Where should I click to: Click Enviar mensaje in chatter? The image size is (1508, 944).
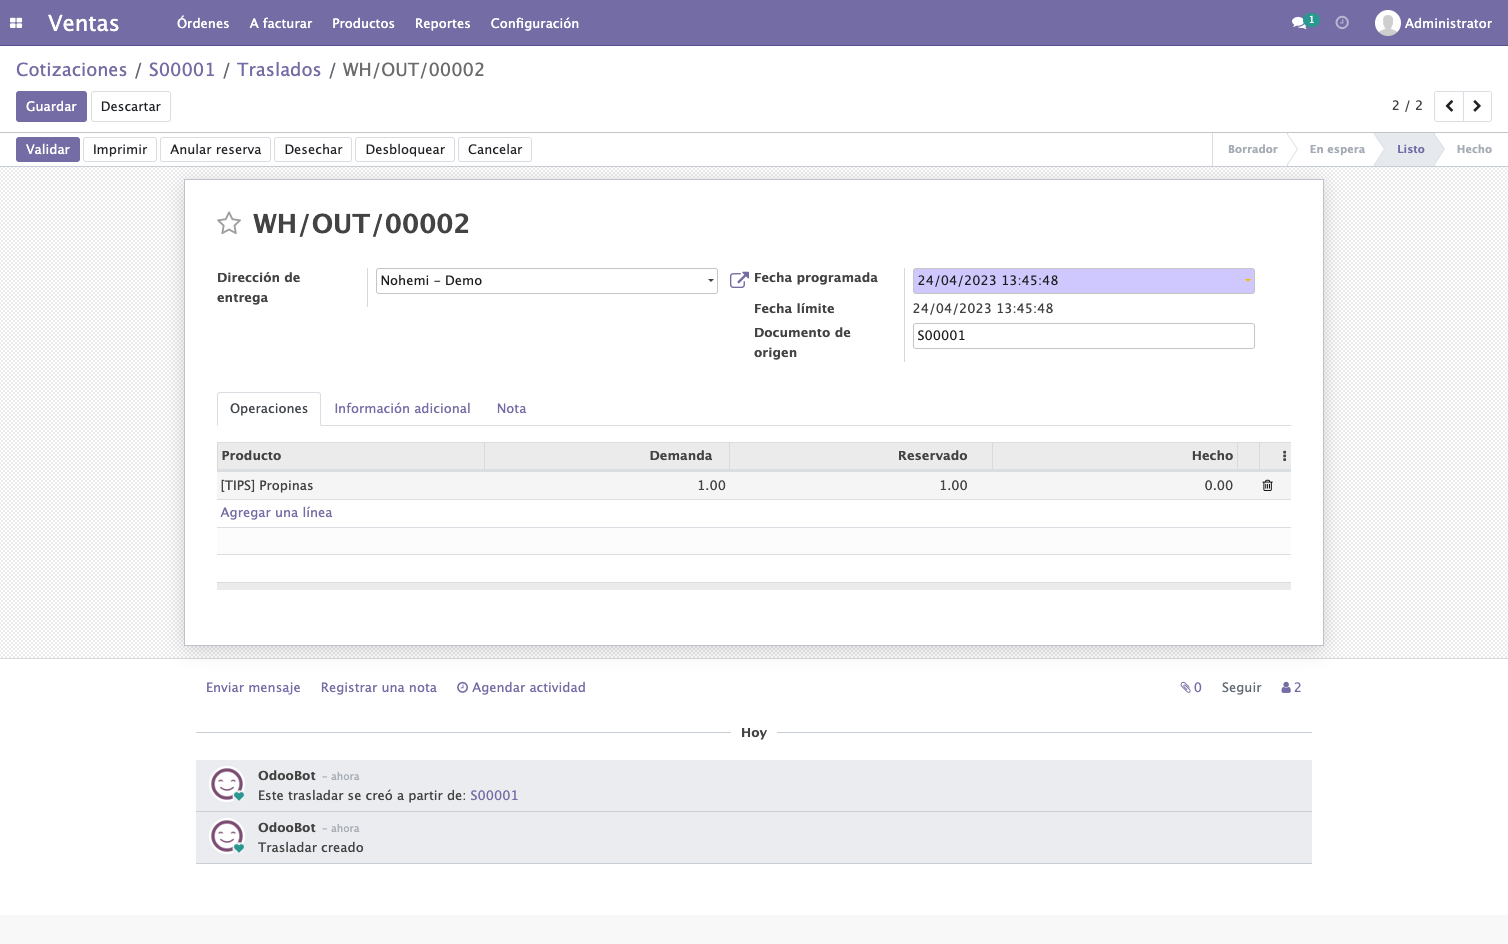click(253, 688)
